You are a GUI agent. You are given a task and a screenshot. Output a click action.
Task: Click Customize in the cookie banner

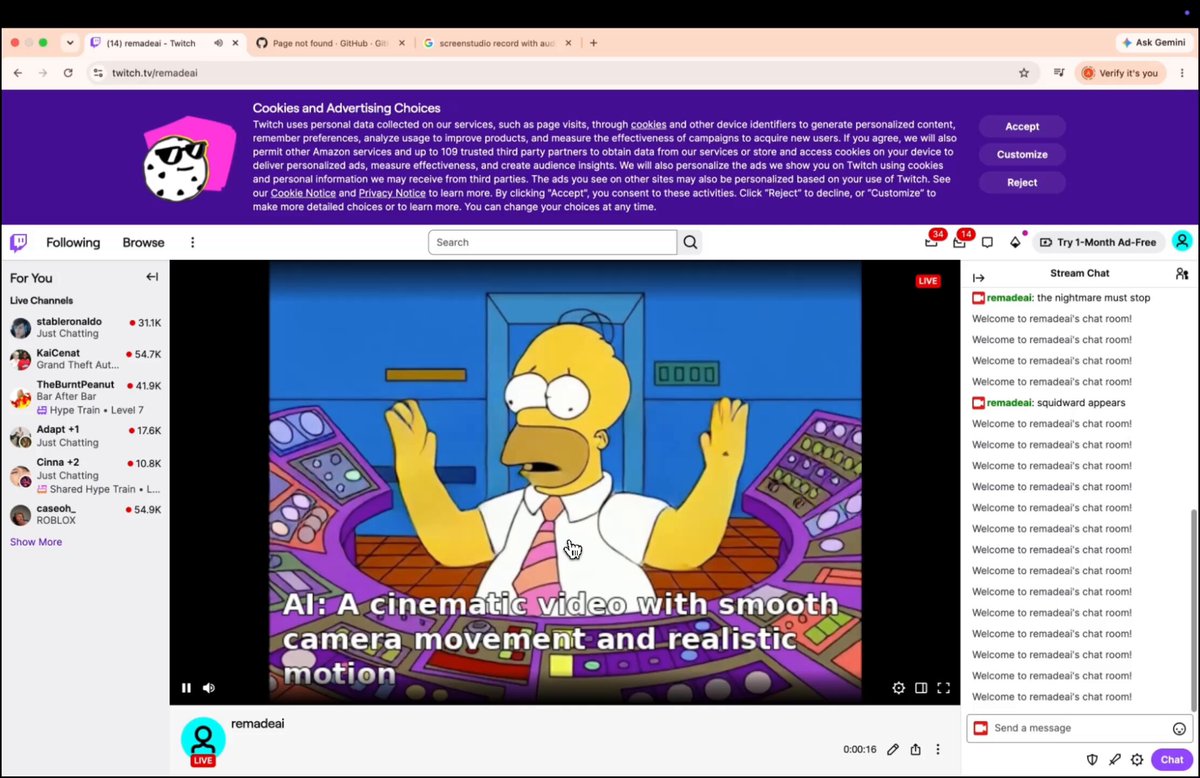click(1022, 155)
